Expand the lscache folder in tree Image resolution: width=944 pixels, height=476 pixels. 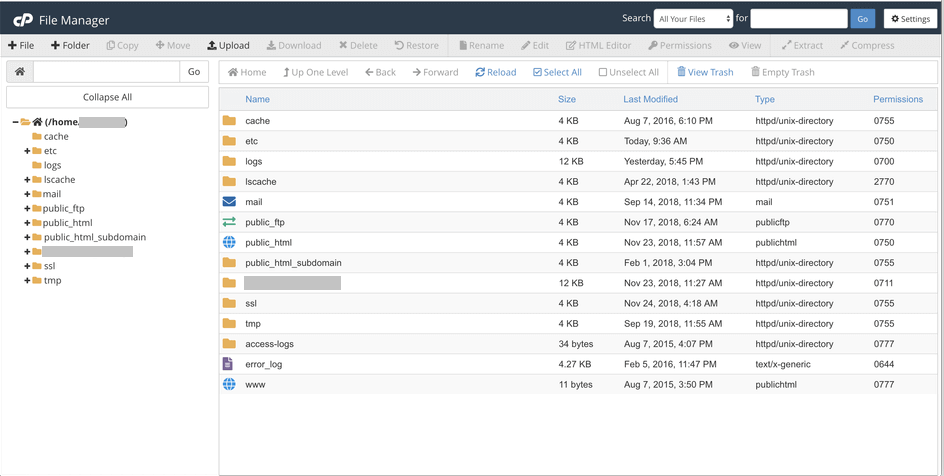pyautogui.click(x=27, y=180)
